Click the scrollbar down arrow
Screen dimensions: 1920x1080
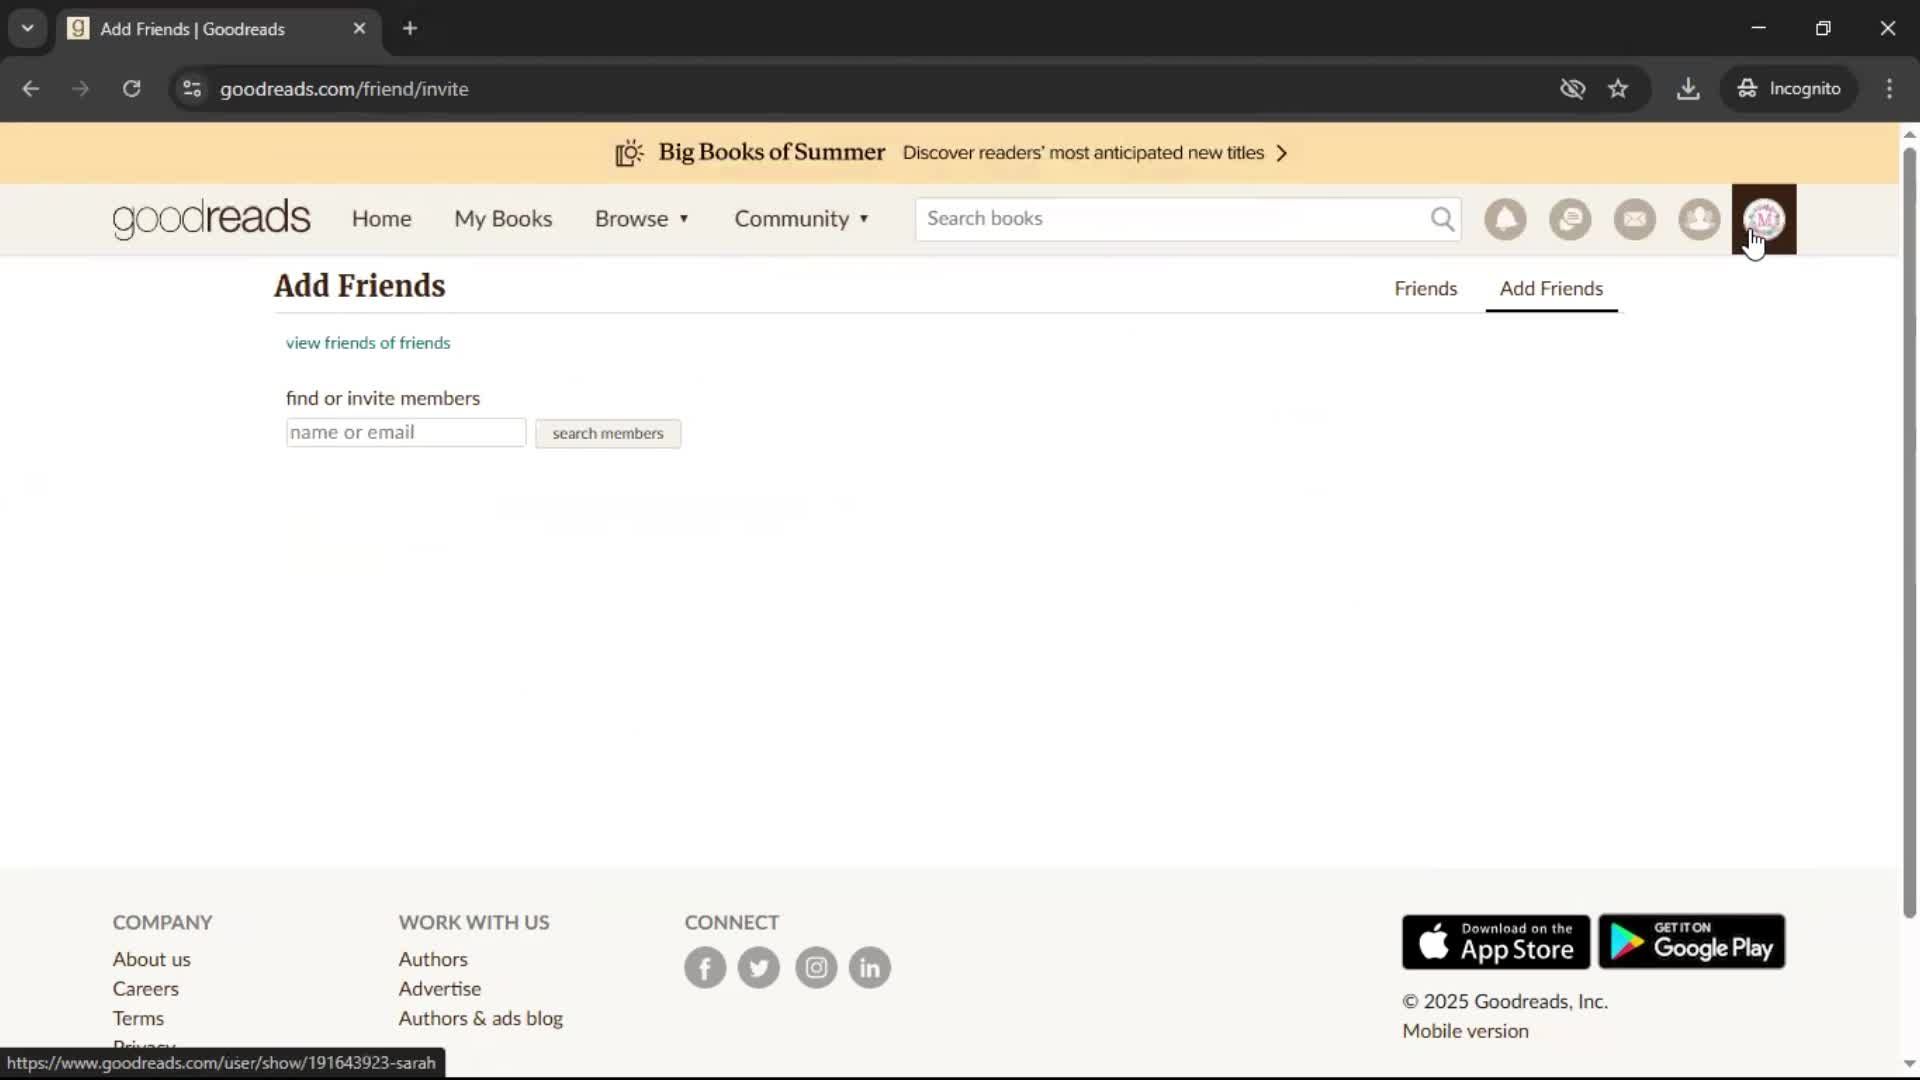click(1909, 1064)
